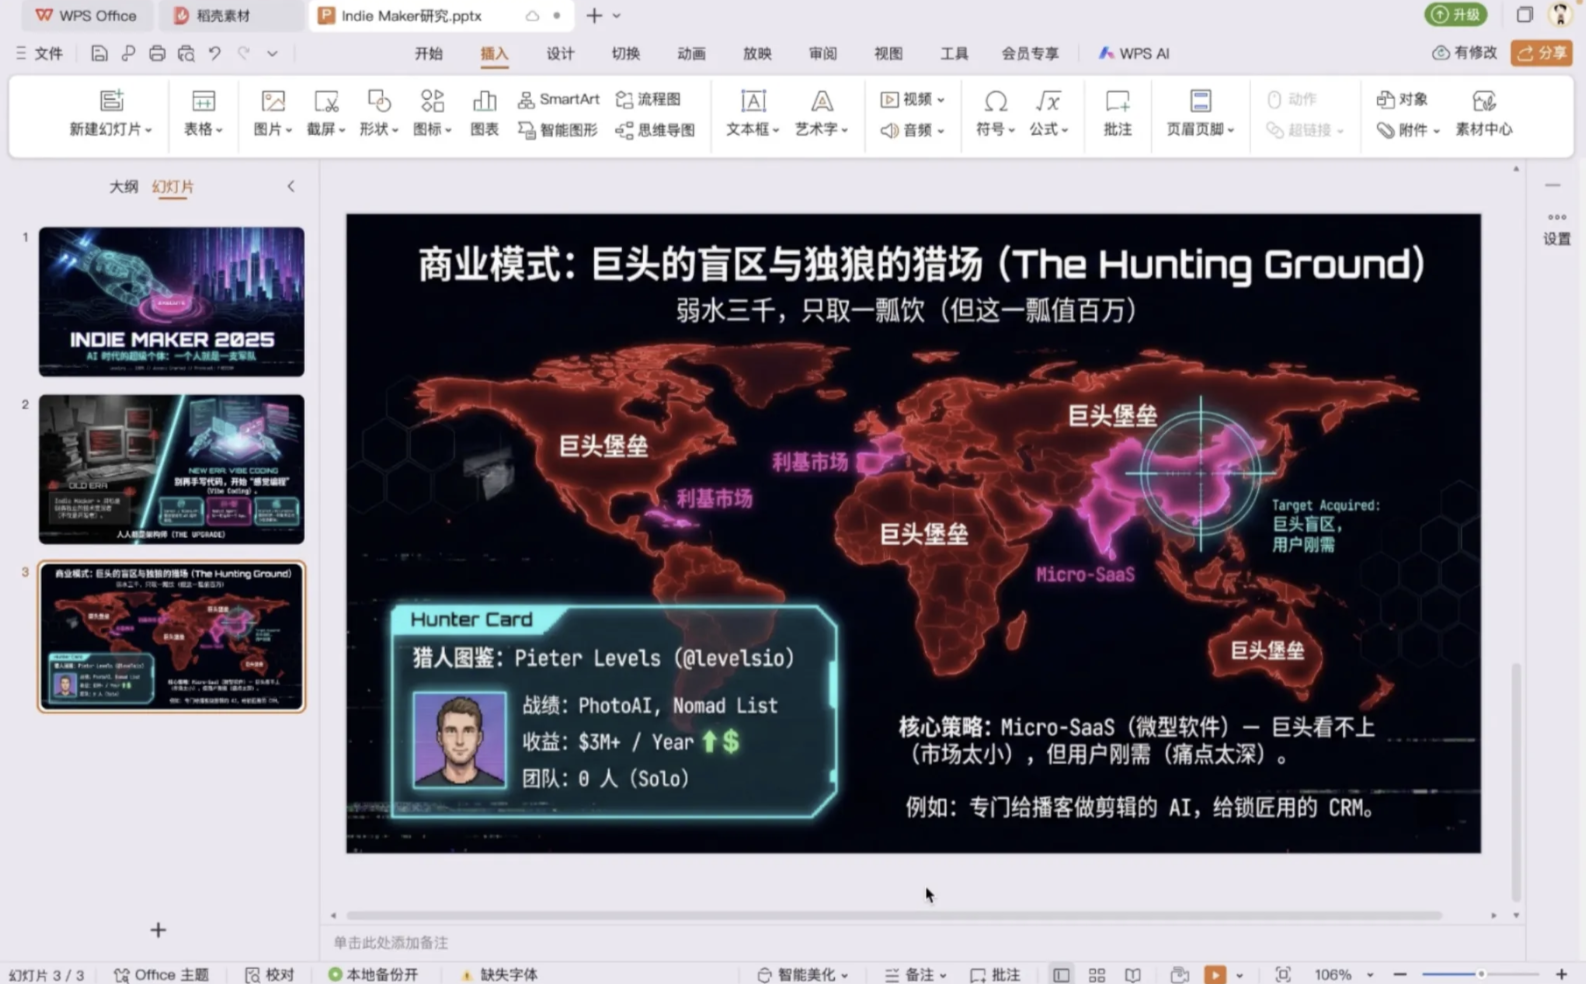Open the Material Center (素材中心)

pos(1483,112)
